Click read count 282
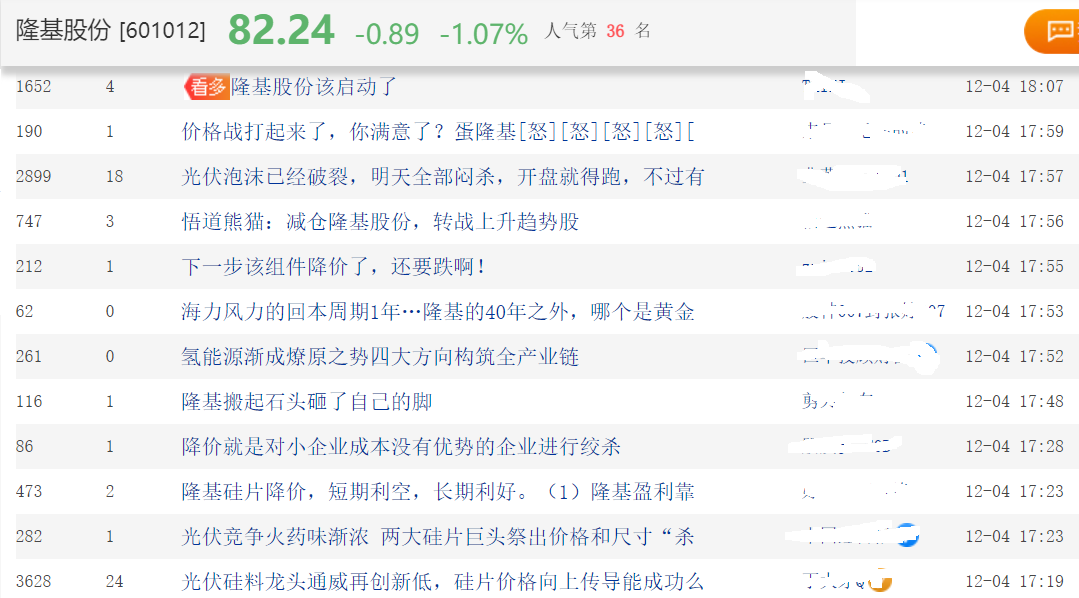 point(29,536)
